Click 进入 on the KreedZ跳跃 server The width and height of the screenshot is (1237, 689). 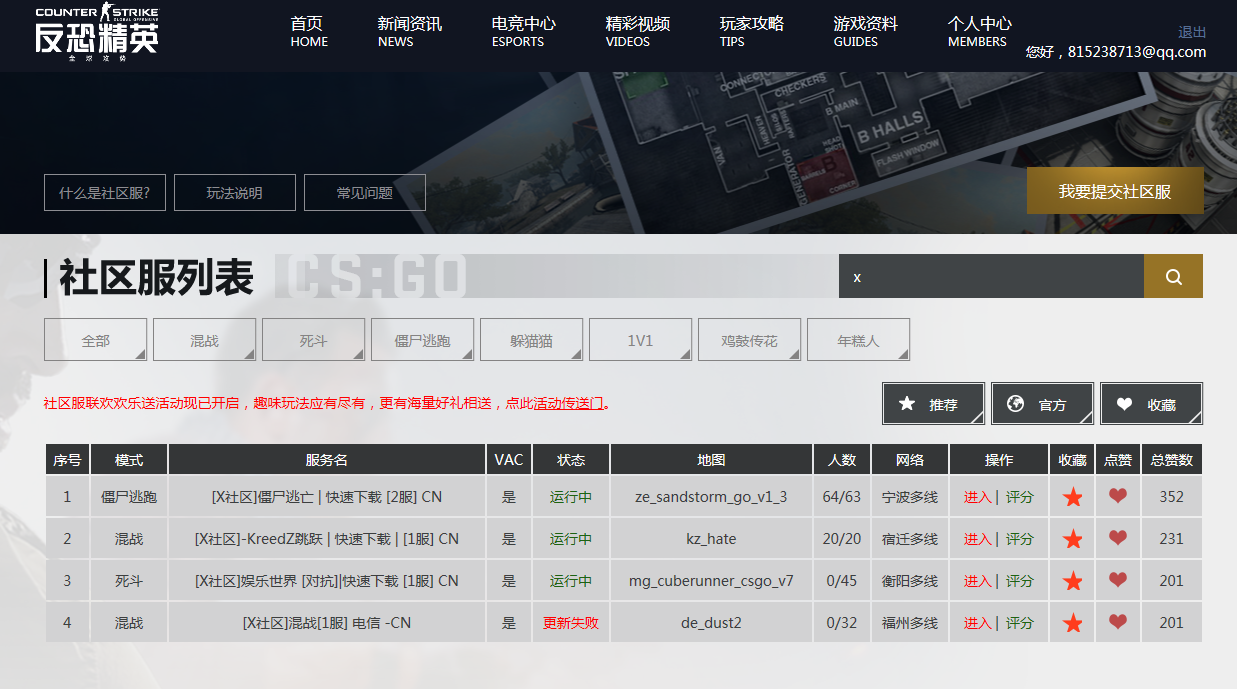(x=978, y=538)
